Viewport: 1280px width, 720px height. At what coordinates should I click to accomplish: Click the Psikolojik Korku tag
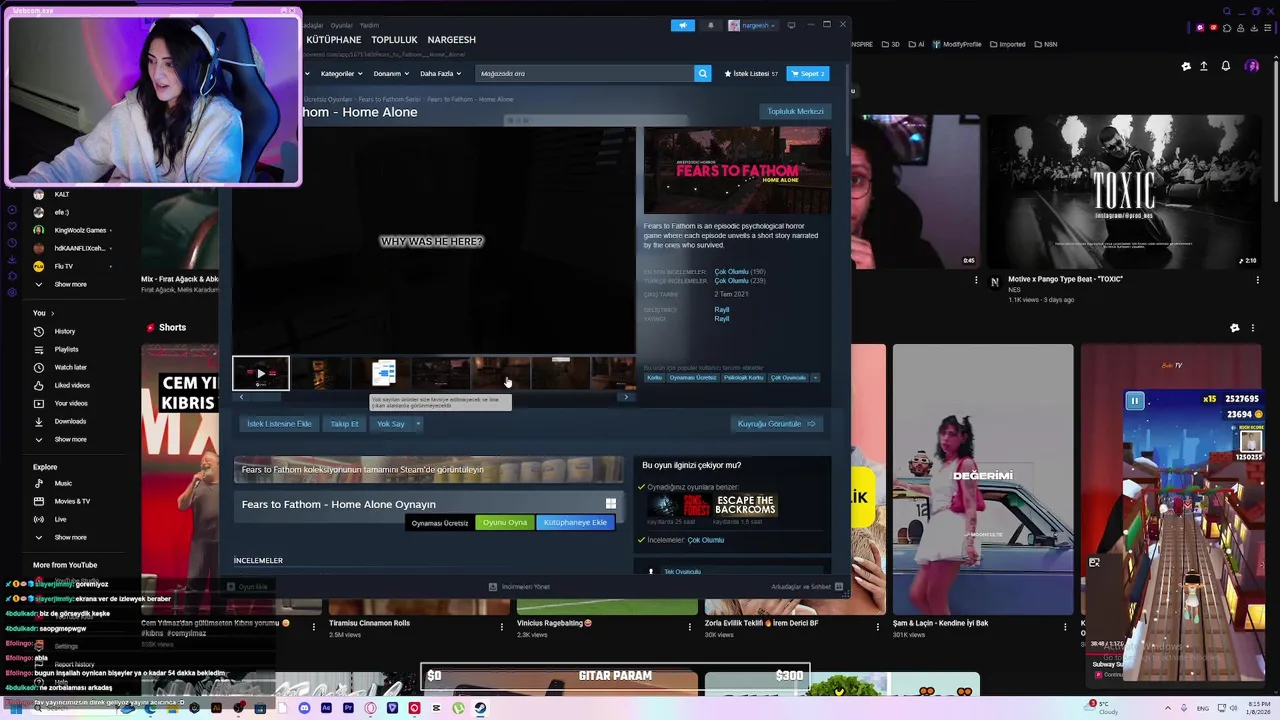tap(744, 378)
